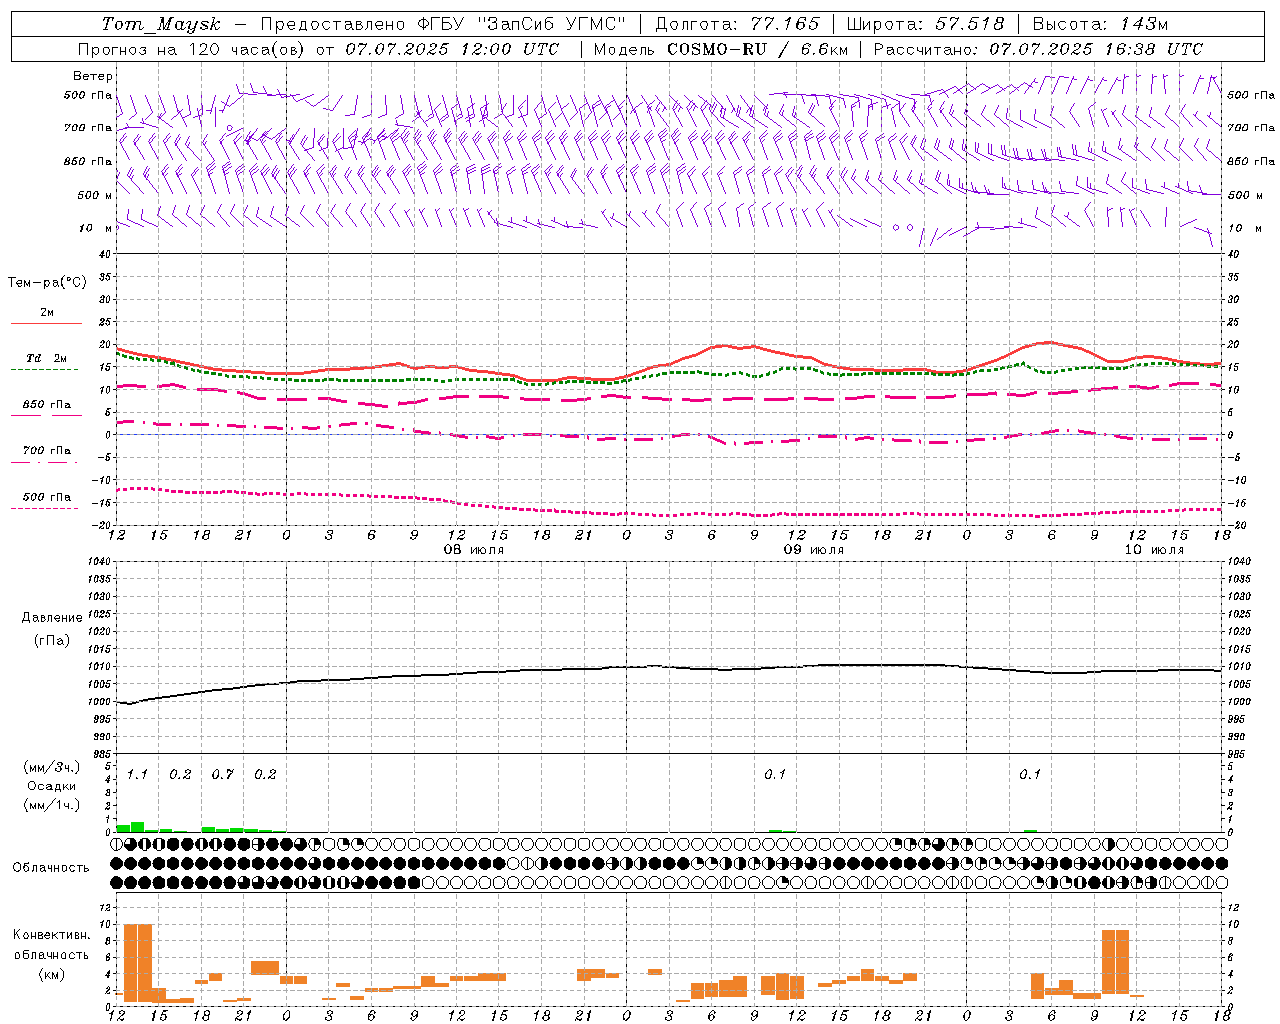Click the (гПа) pressure unit label

click(x=52, y=640)
